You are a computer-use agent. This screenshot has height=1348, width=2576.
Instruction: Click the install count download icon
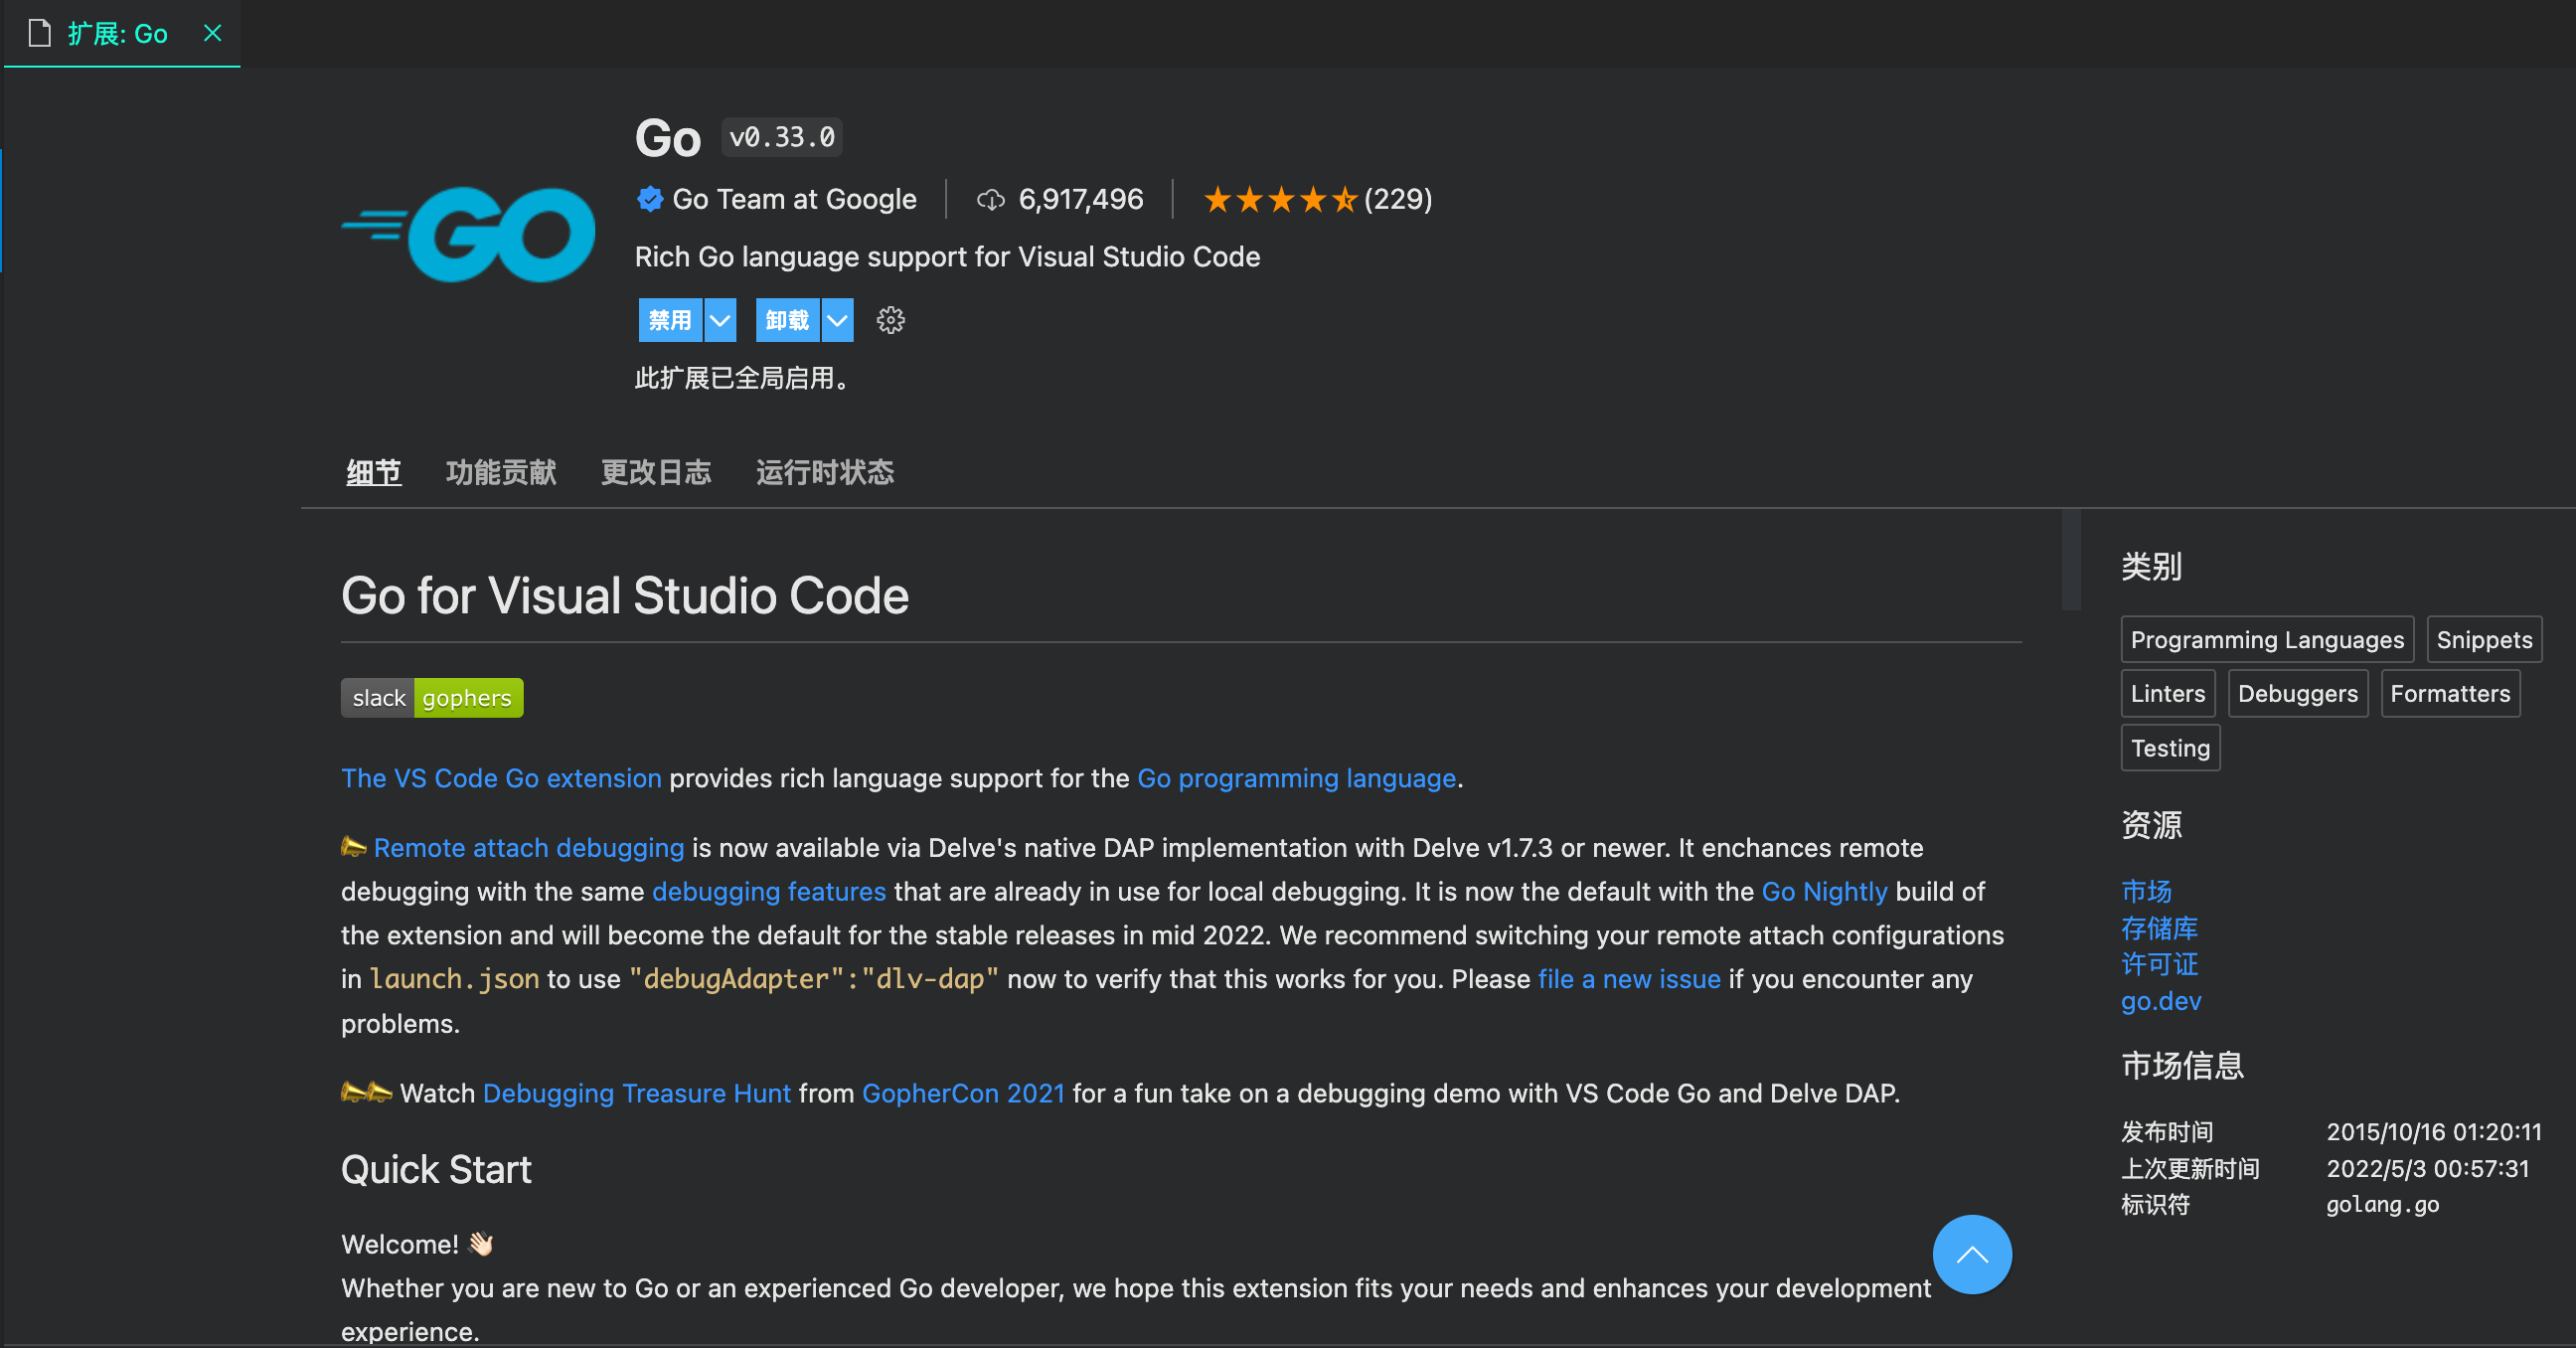pyautogui.click(x=990, y=200)
